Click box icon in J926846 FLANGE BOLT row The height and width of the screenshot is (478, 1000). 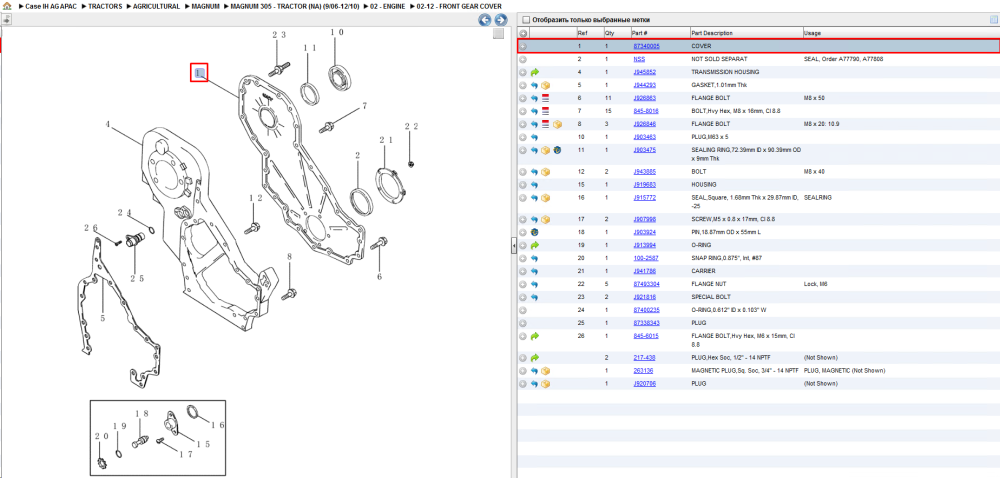(557, 124)
